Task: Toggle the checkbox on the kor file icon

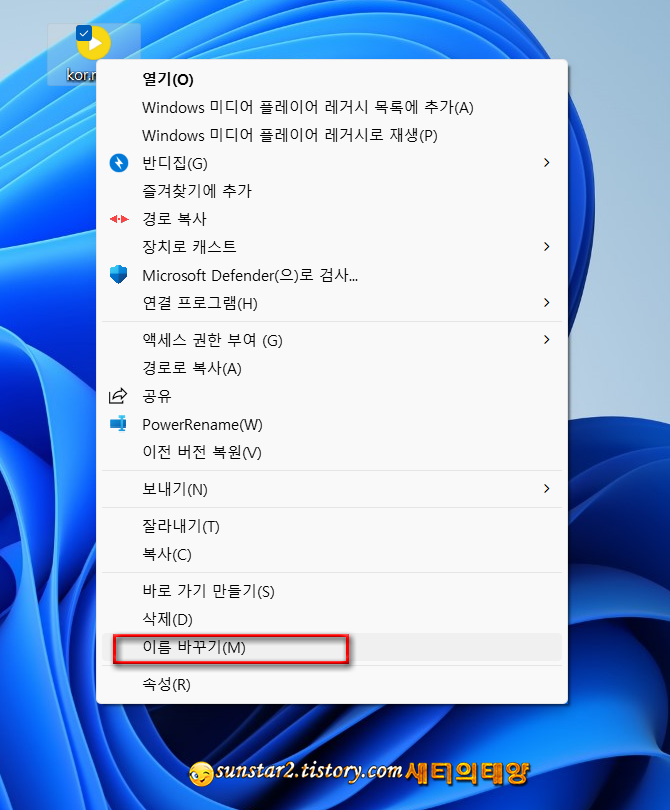Action: coord(84,34)
